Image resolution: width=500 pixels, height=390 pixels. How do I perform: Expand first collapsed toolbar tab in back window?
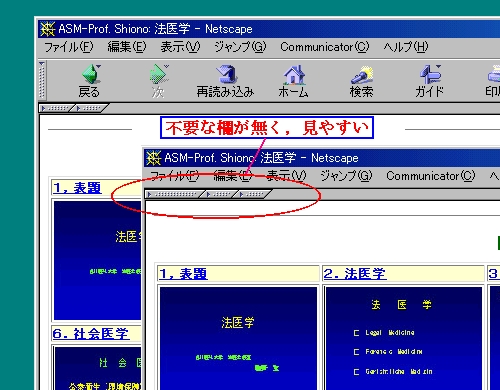(56, 108)
